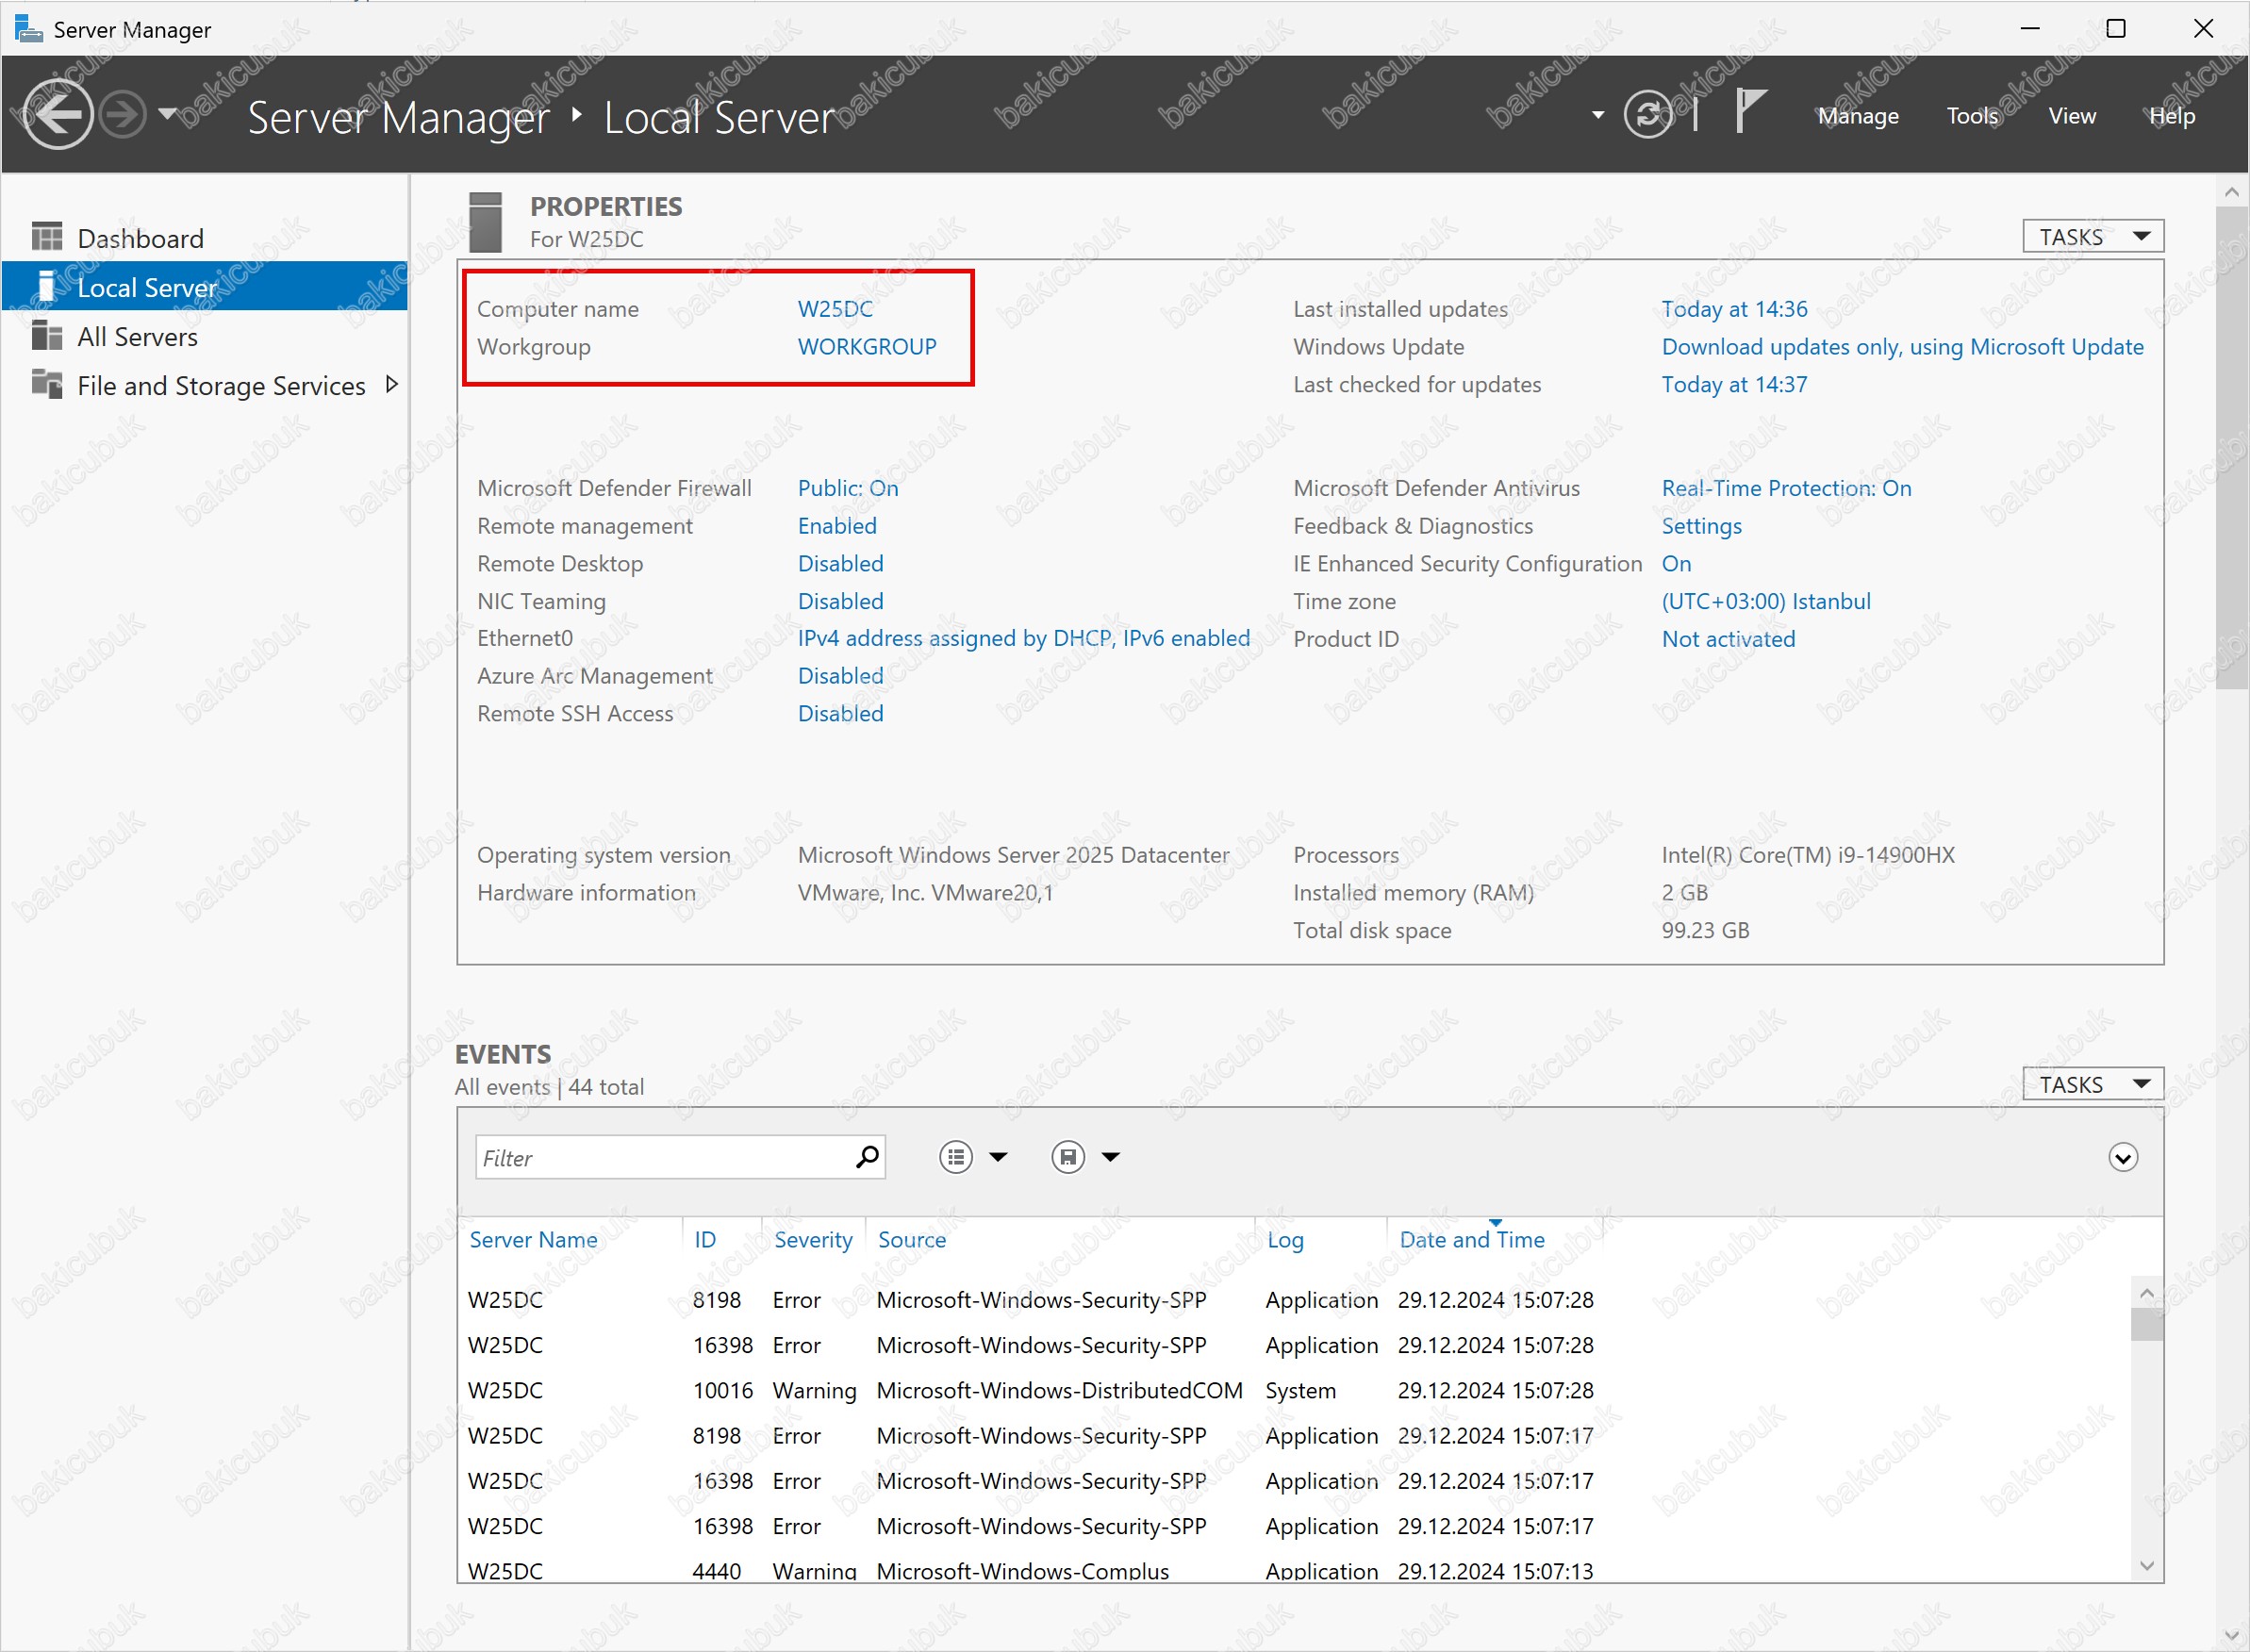The width and height of the screenshot is (2250, 1652).
Task: Select Dashboard in the sidebar
Action: (x=205, y=238)
